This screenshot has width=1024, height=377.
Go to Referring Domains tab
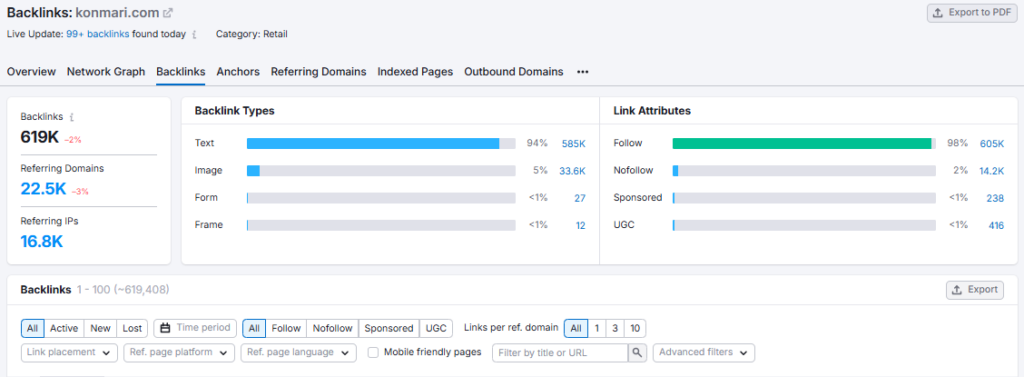coord(319,72)
